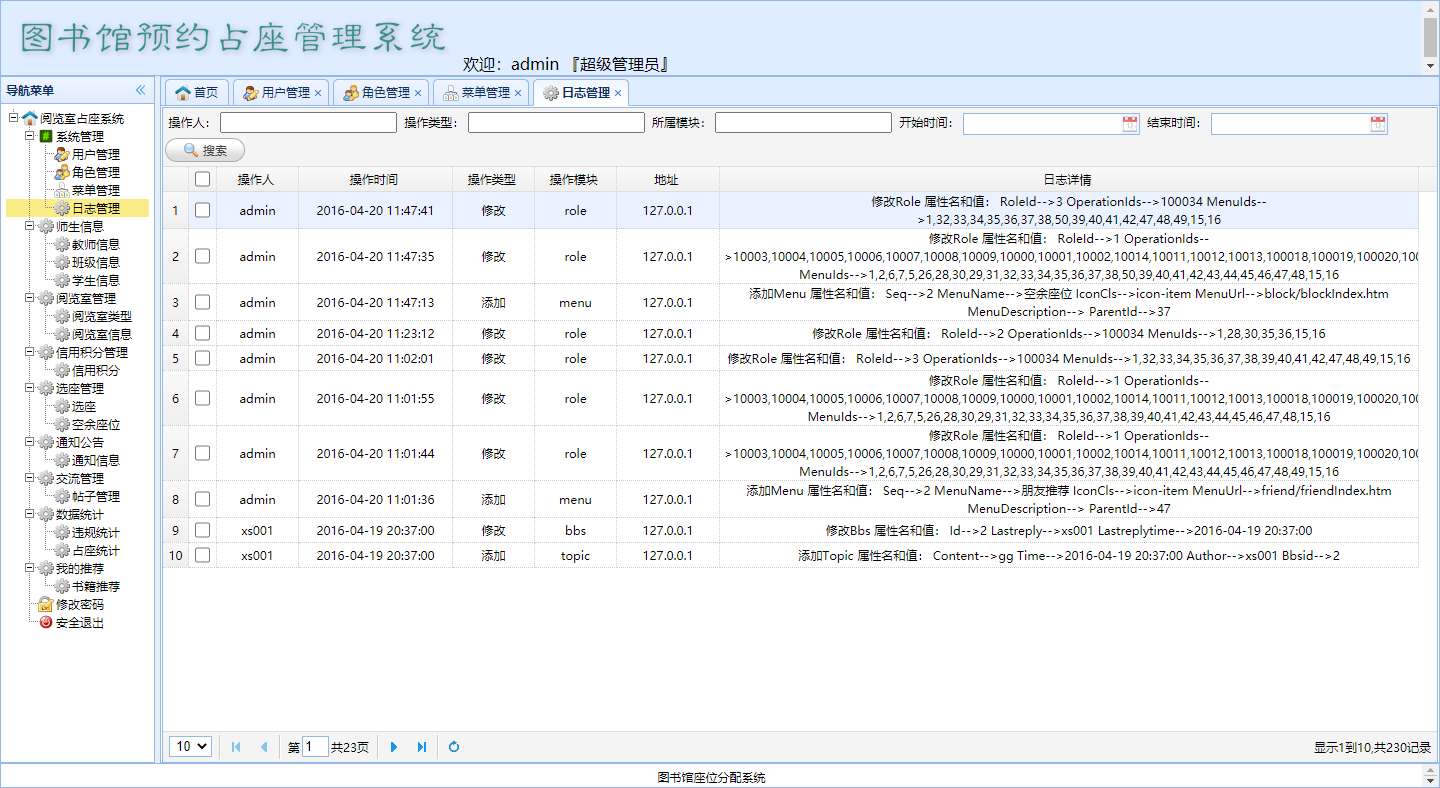The width and height of the screenshot is (1440, 788).
Task: Open 角色管理 in navigation tree
Action: coord(95,173)
